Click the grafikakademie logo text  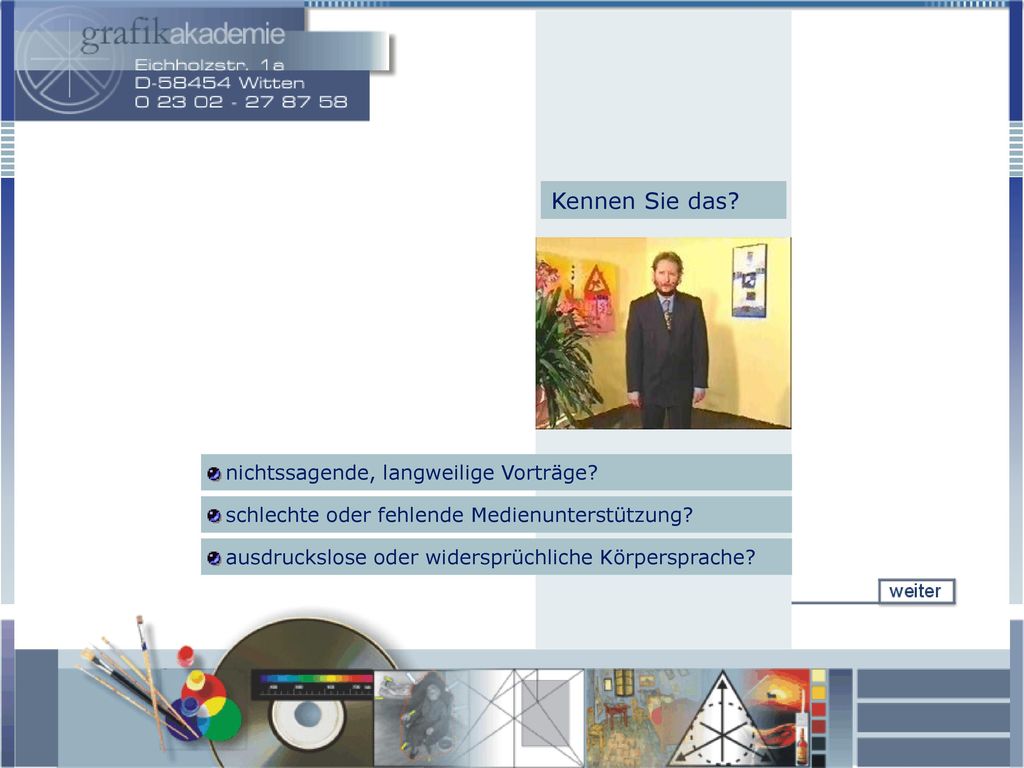[184, 35]
